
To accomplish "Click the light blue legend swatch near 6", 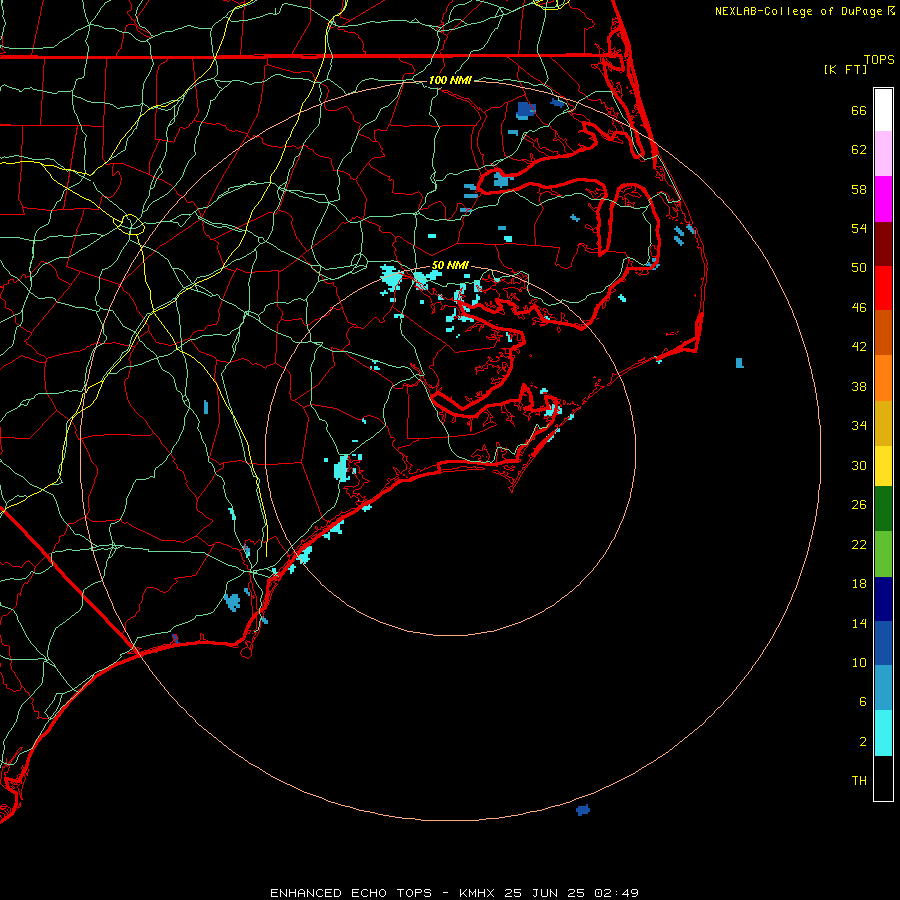I will pyautogui.click(x=883, y=687).
